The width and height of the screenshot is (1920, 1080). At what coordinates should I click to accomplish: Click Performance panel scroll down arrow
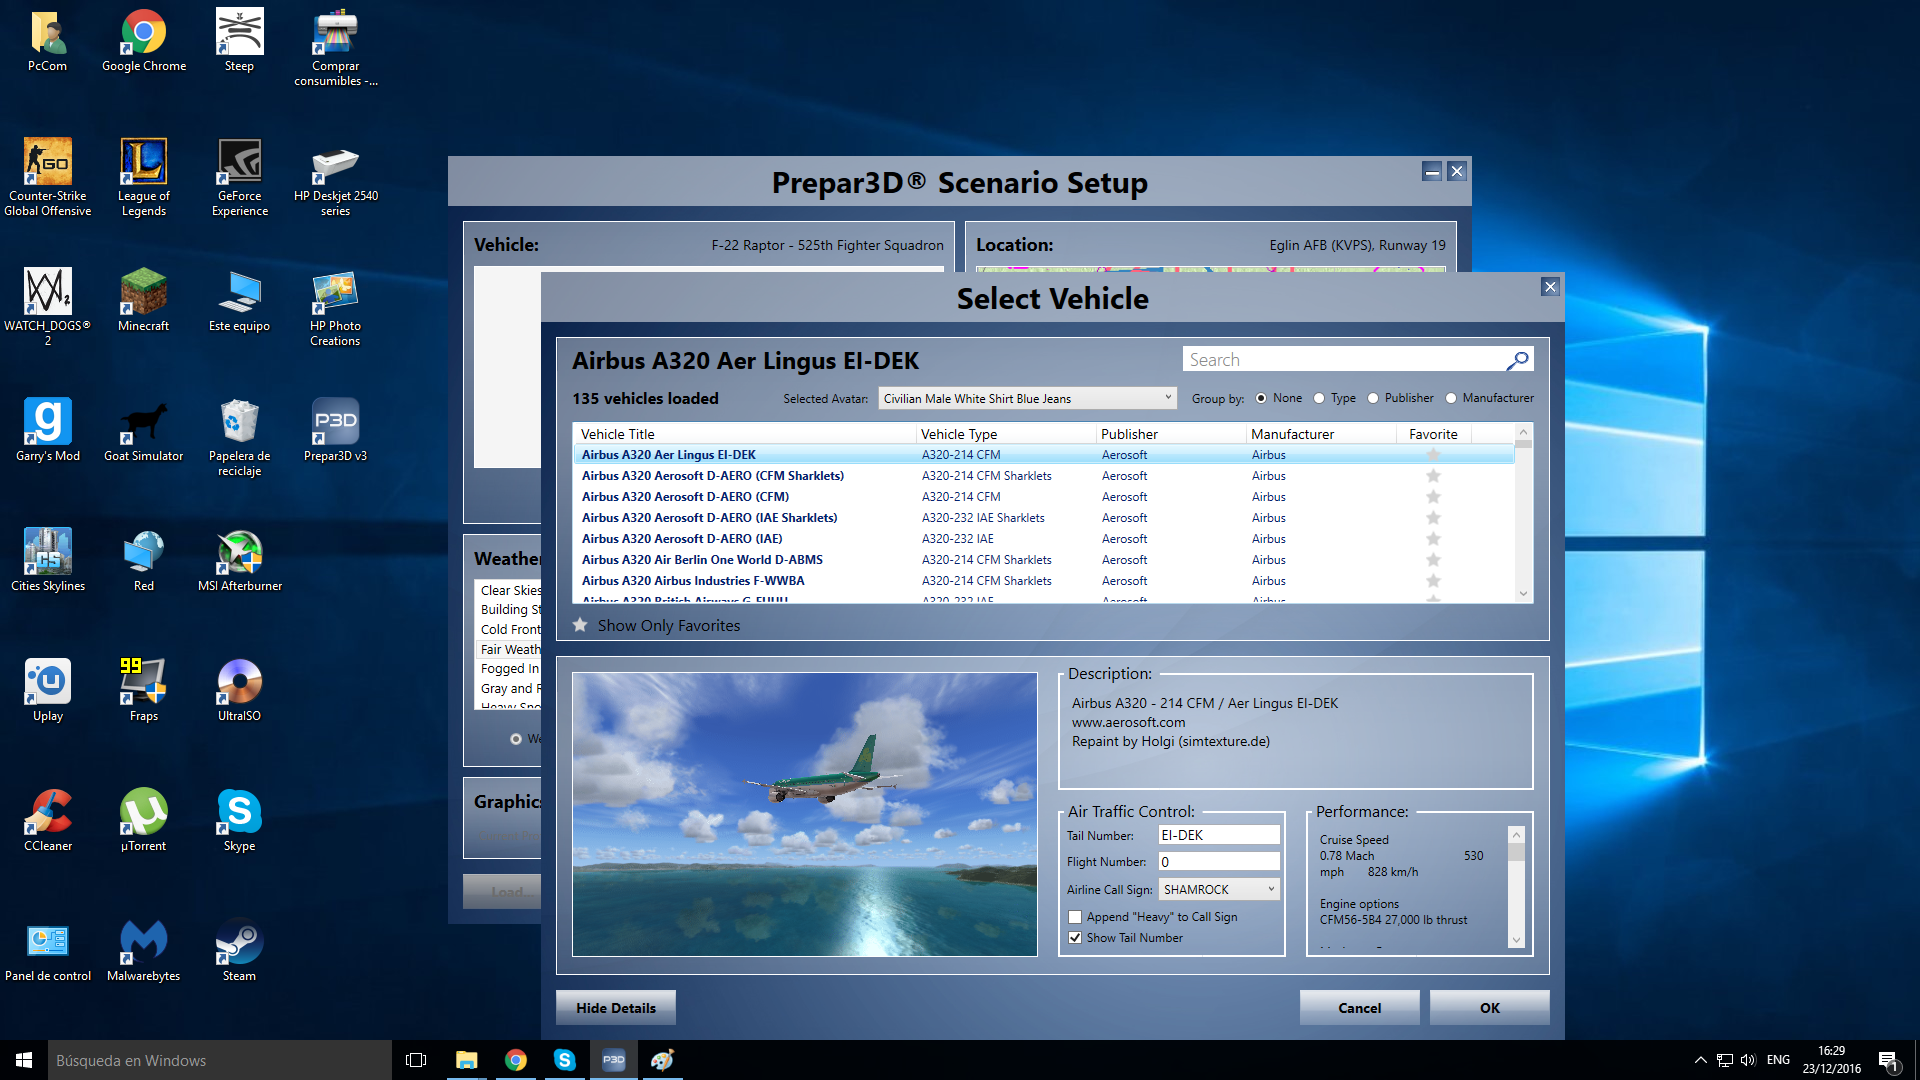[x=1516, y=940]
